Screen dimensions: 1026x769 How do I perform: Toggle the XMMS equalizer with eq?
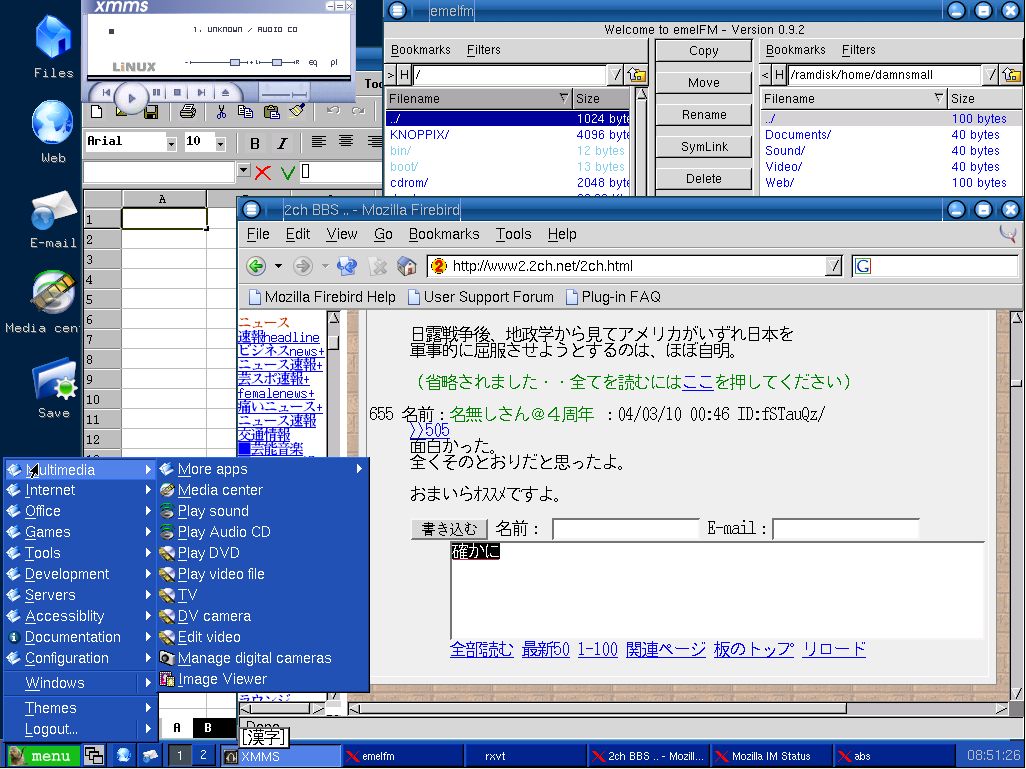click(x=313, y=63)
